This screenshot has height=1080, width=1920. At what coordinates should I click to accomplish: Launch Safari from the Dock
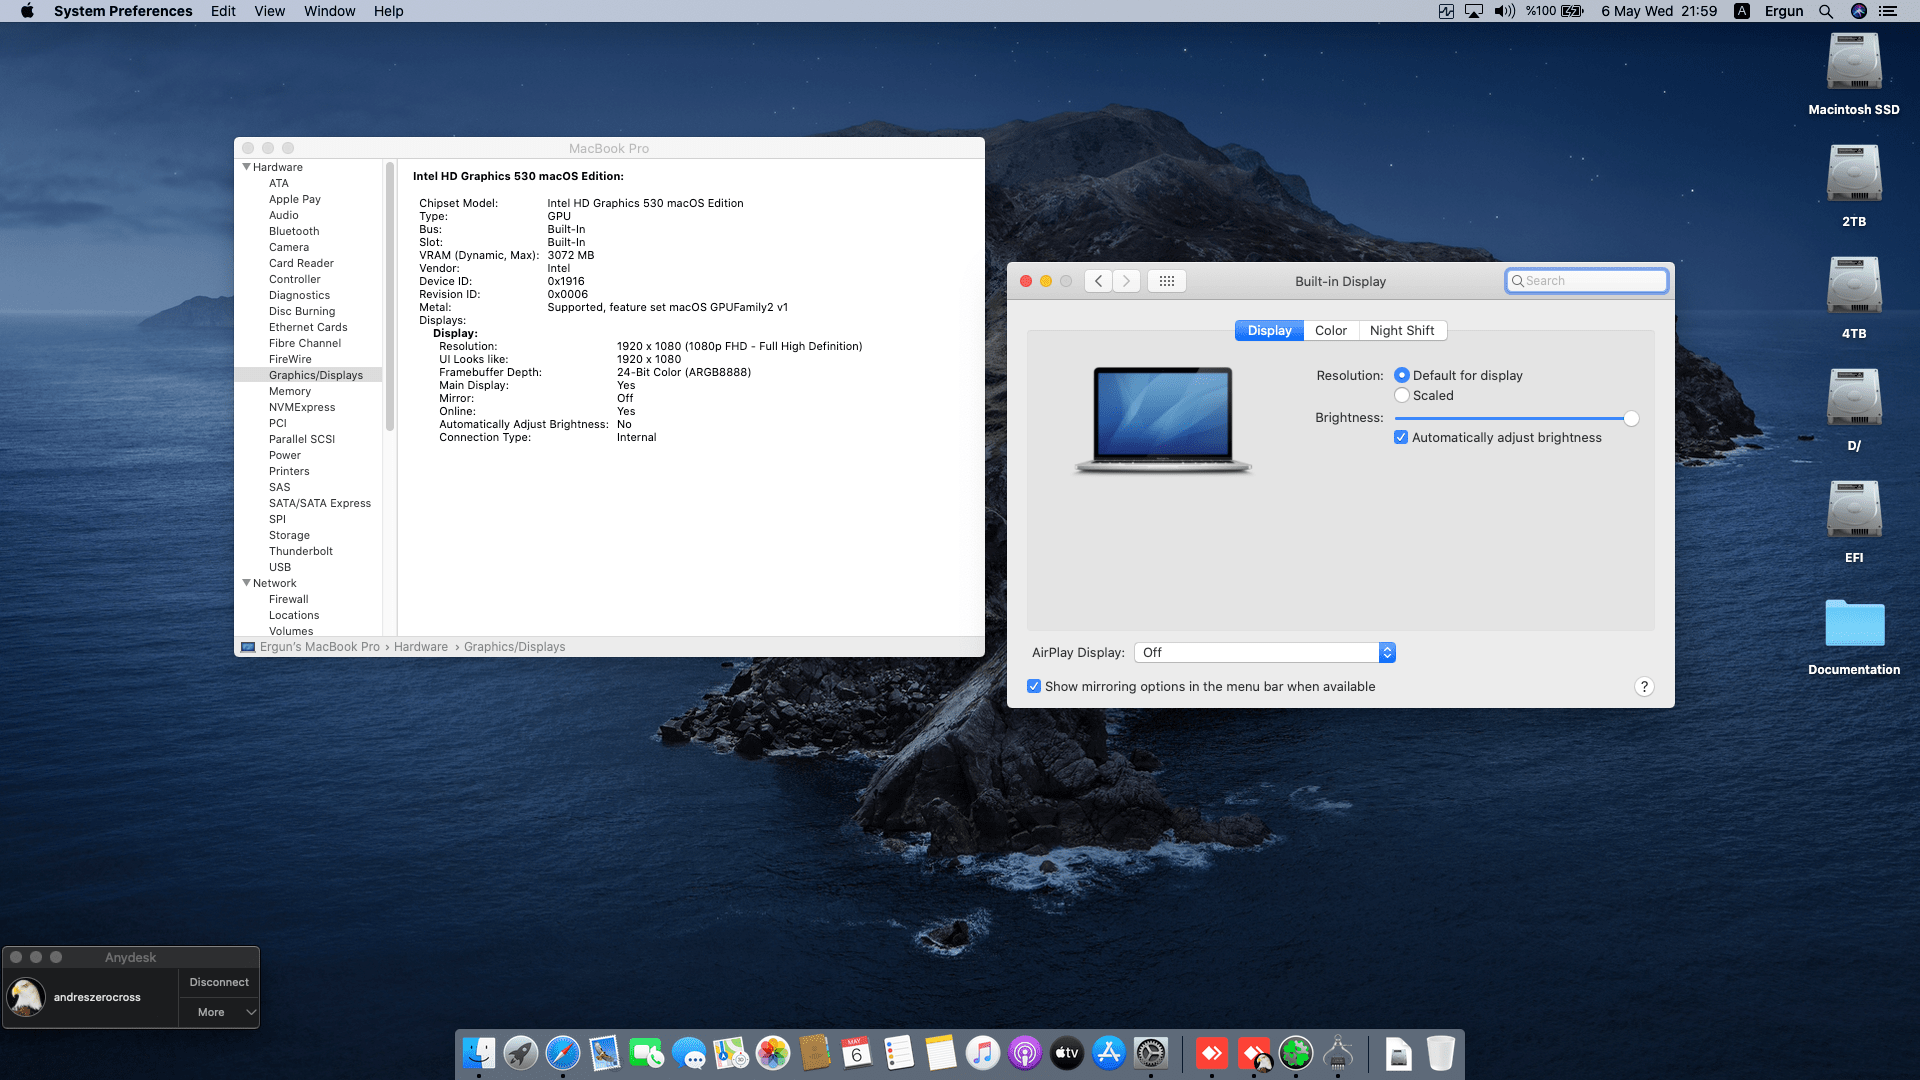click(562, 1053)
